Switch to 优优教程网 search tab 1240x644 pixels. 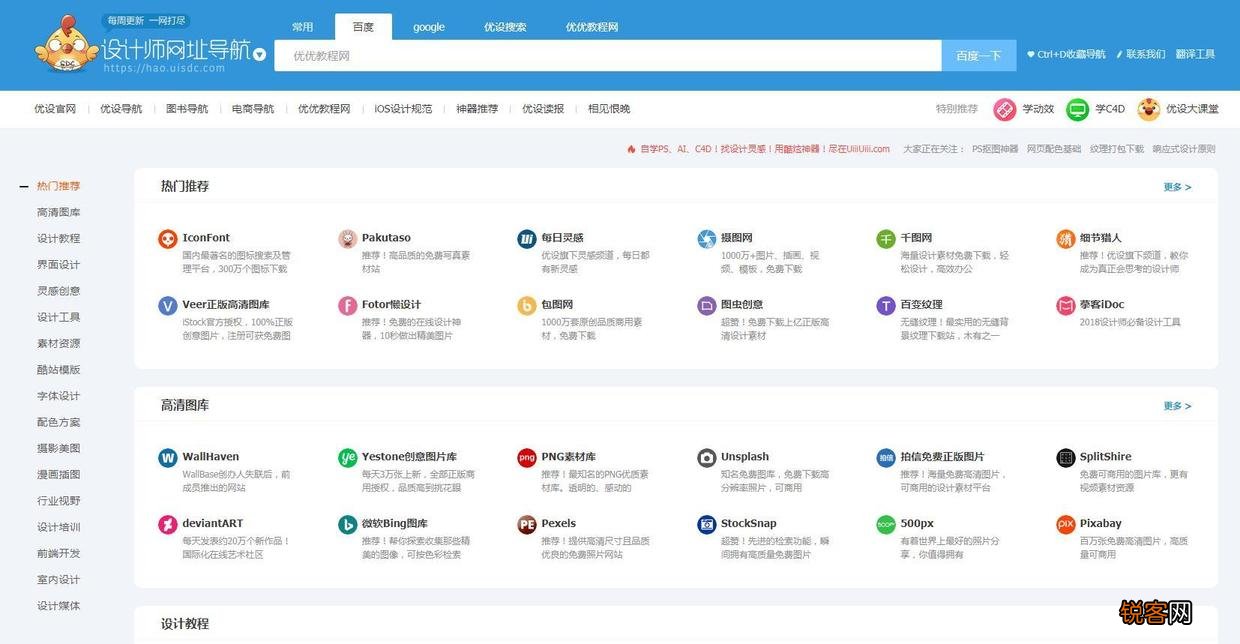(592, 27)
